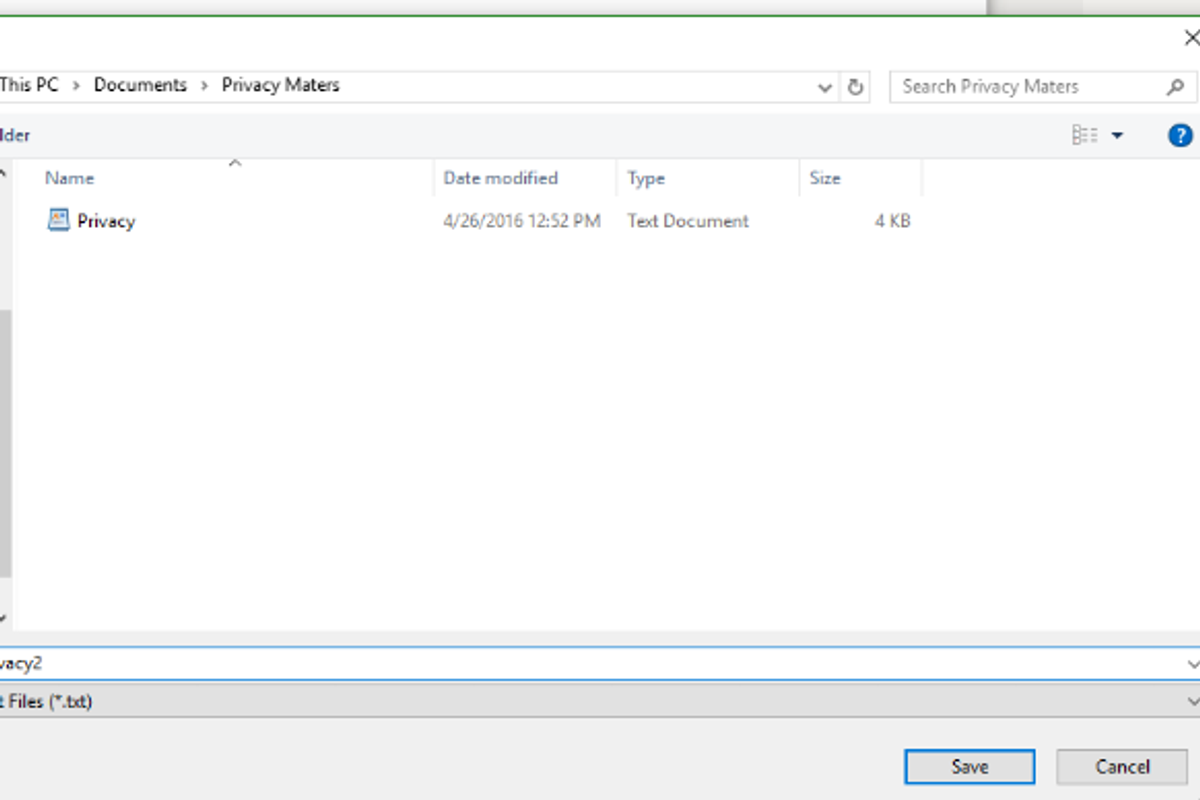The width and height of the screenshot is (1200, 800).
Task: Click the Text Document type cell
Action: pyautogui.click(x=688, y=221)
